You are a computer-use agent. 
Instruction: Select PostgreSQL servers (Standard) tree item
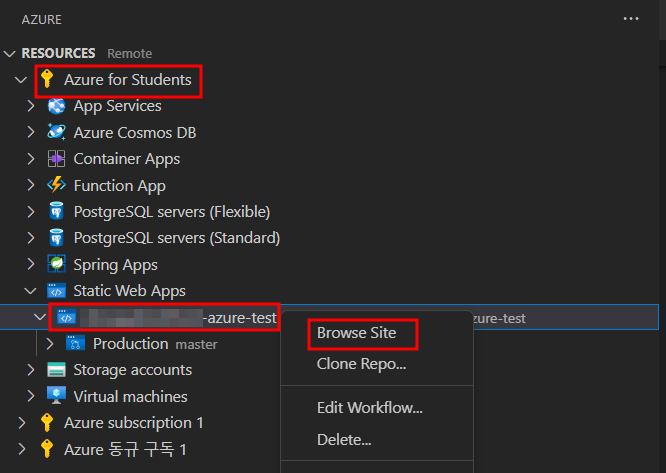(x=176, y=238)
